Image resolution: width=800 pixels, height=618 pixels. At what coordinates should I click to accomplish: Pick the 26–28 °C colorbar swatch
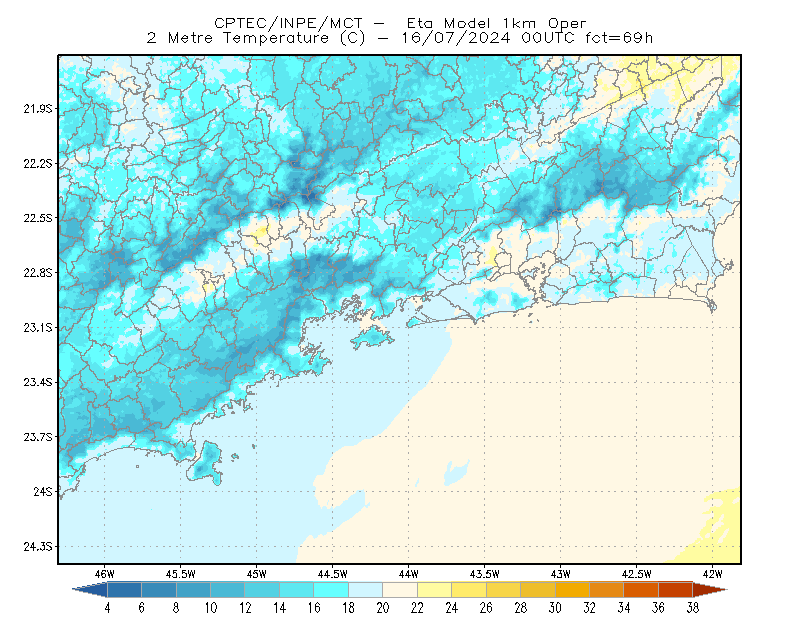click(x=503, y=589)
